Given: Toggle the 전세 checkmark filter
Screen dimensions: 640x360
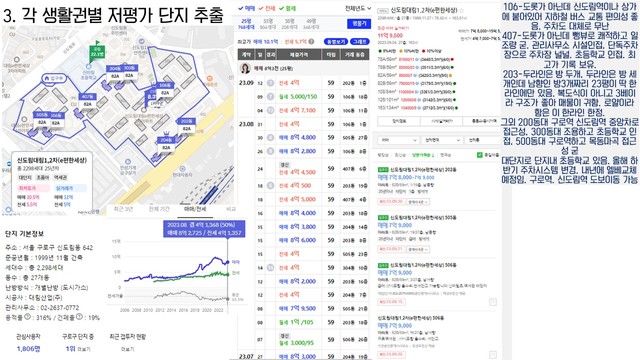Looking at the screenshot, I should click(x=267, y=8).
